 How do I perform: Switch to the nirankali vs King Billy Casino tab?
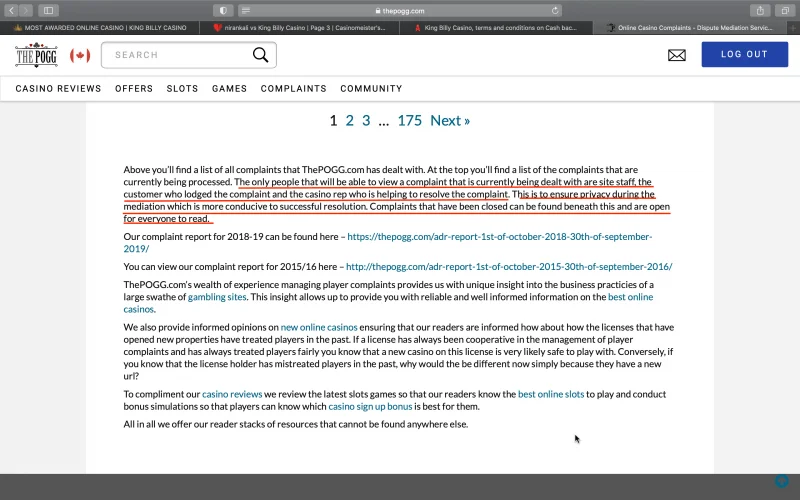pyautogui.click(x=299, y=28)
